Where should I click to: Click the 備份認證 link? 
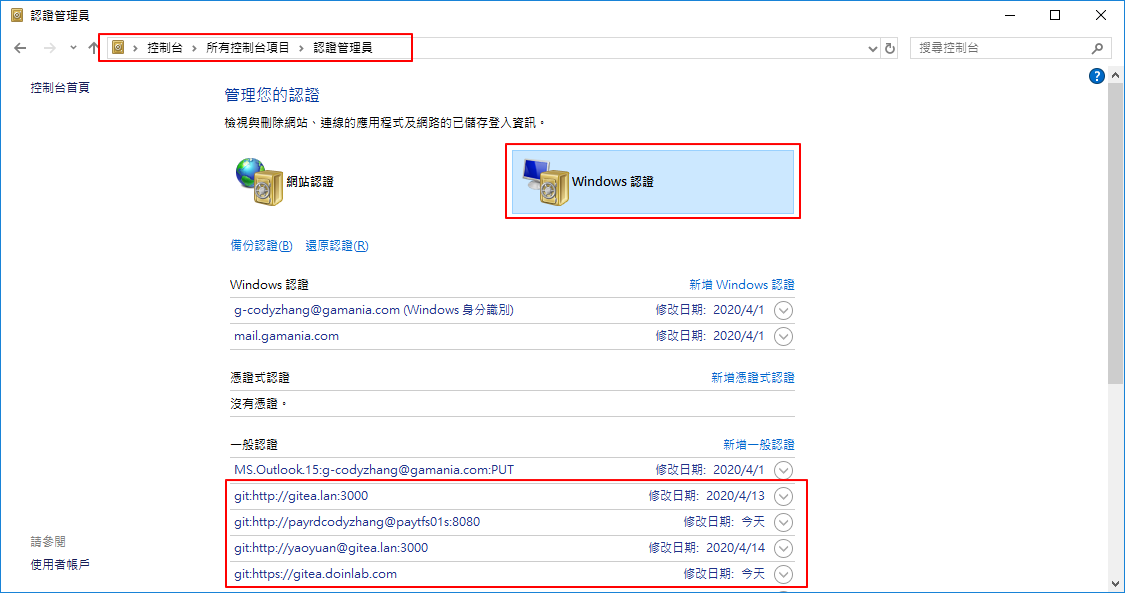pos(260,245)
